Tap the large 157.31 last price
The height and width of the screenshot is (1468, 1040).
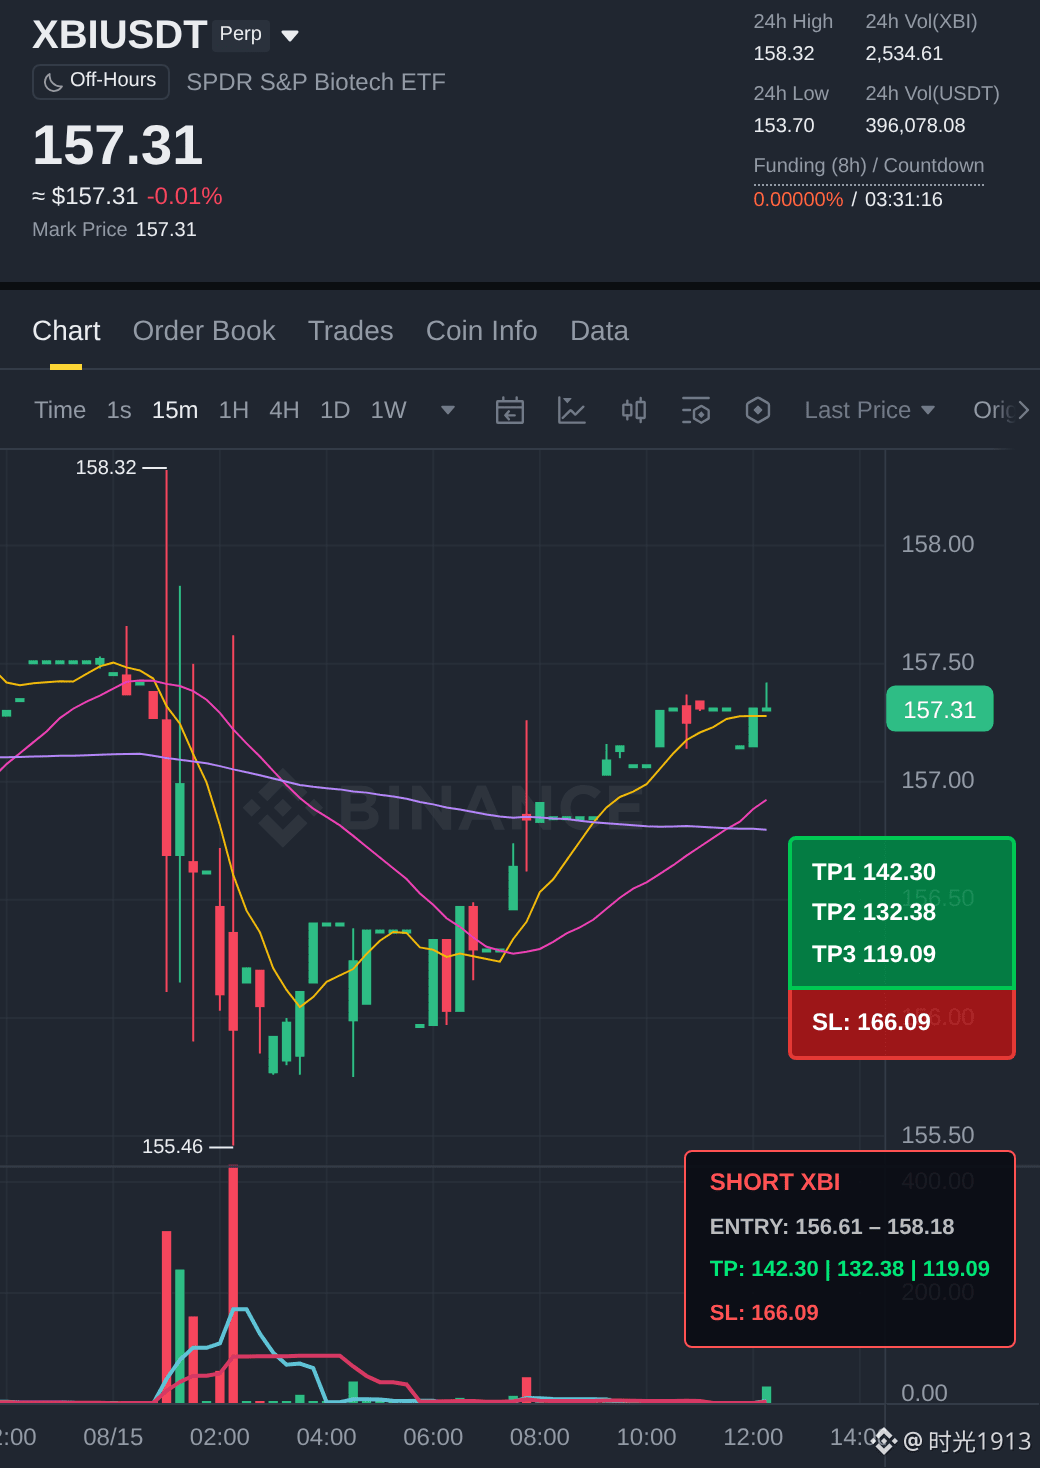pos(118,146)
